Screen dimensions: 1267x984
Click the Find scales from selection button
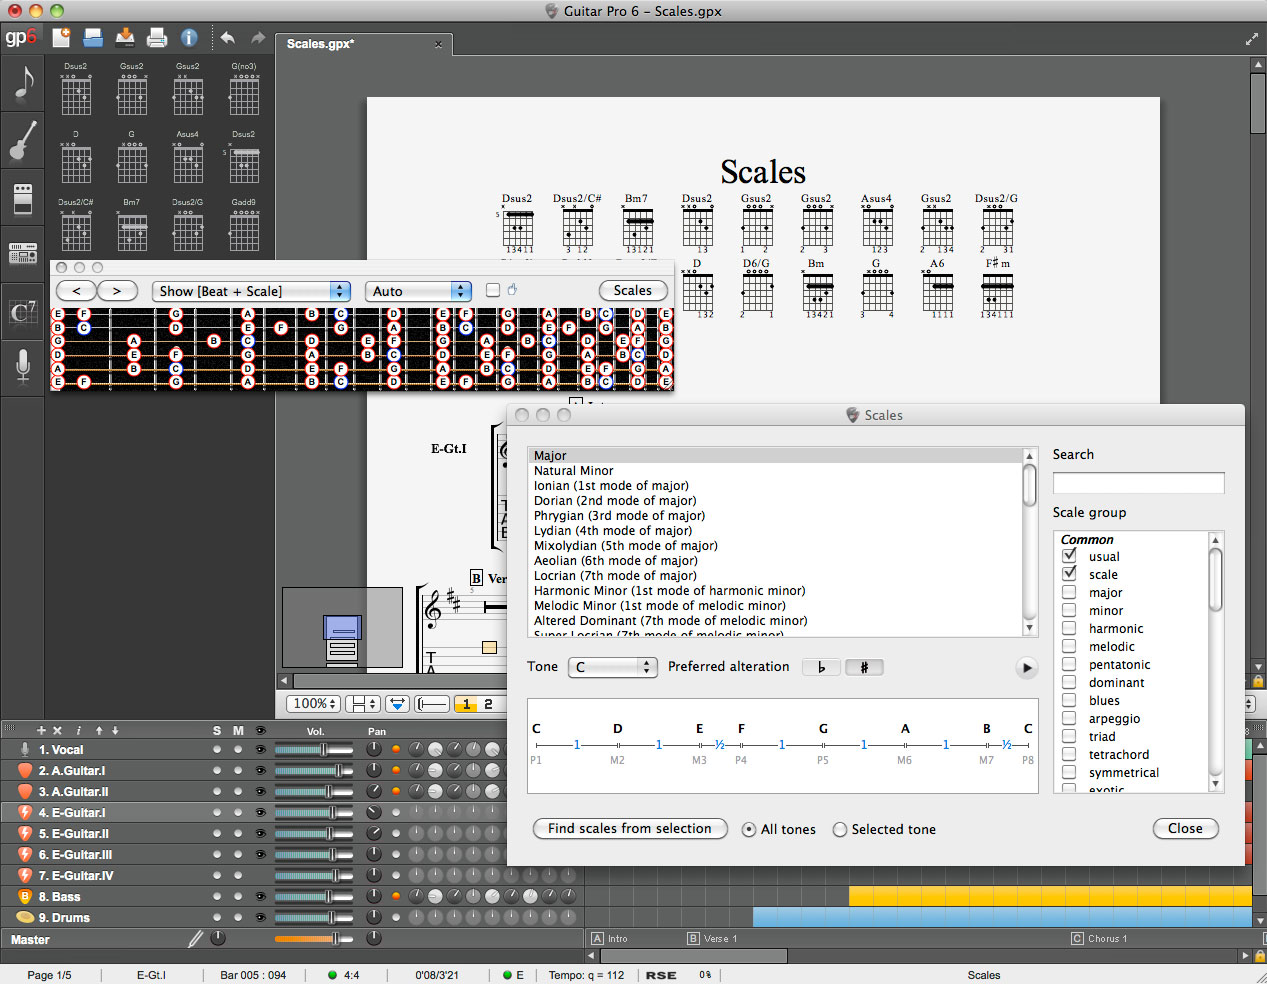630,829
